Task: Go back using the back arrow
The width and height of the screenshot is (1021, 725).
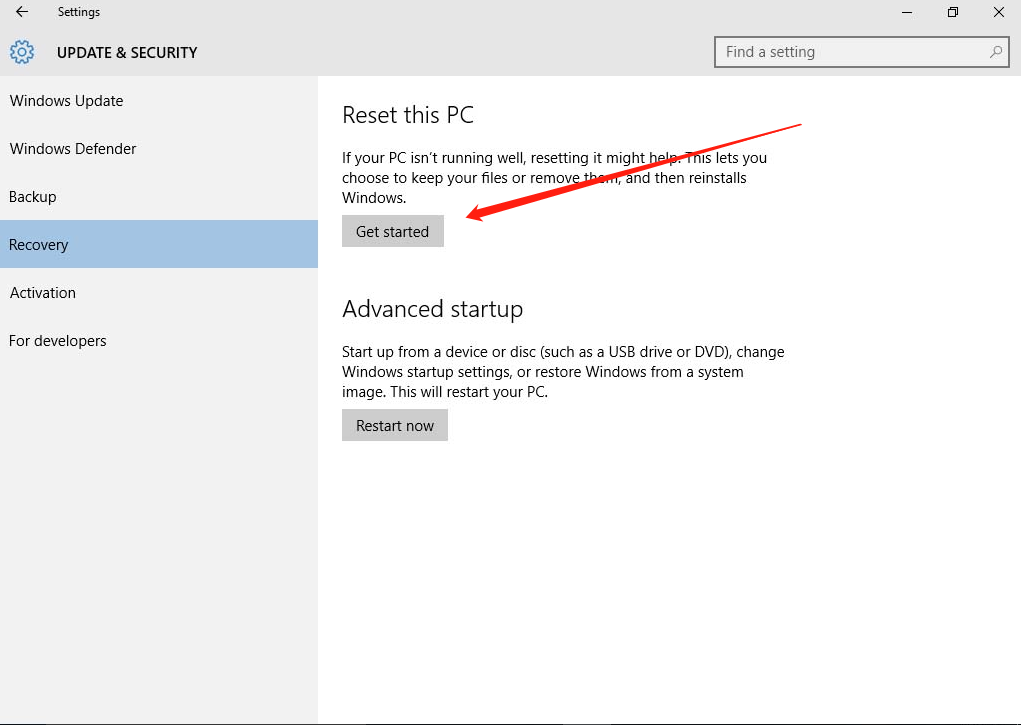Action: [x=22, y=12]
